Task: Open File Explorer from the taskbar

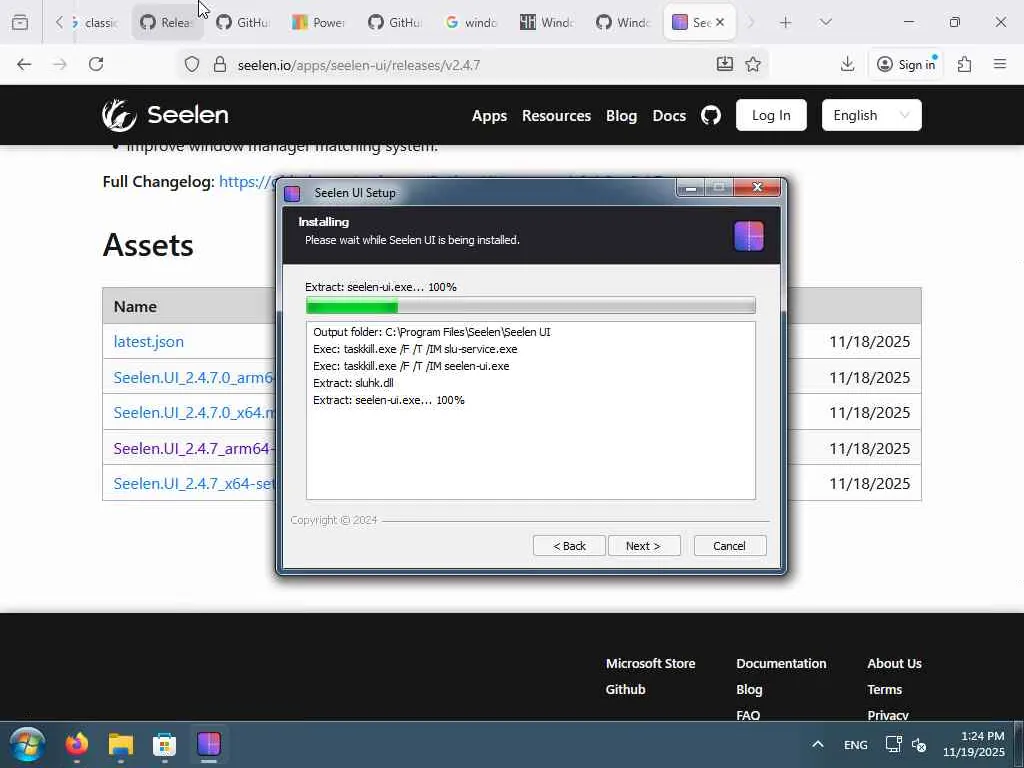Action: click(121, 744)
